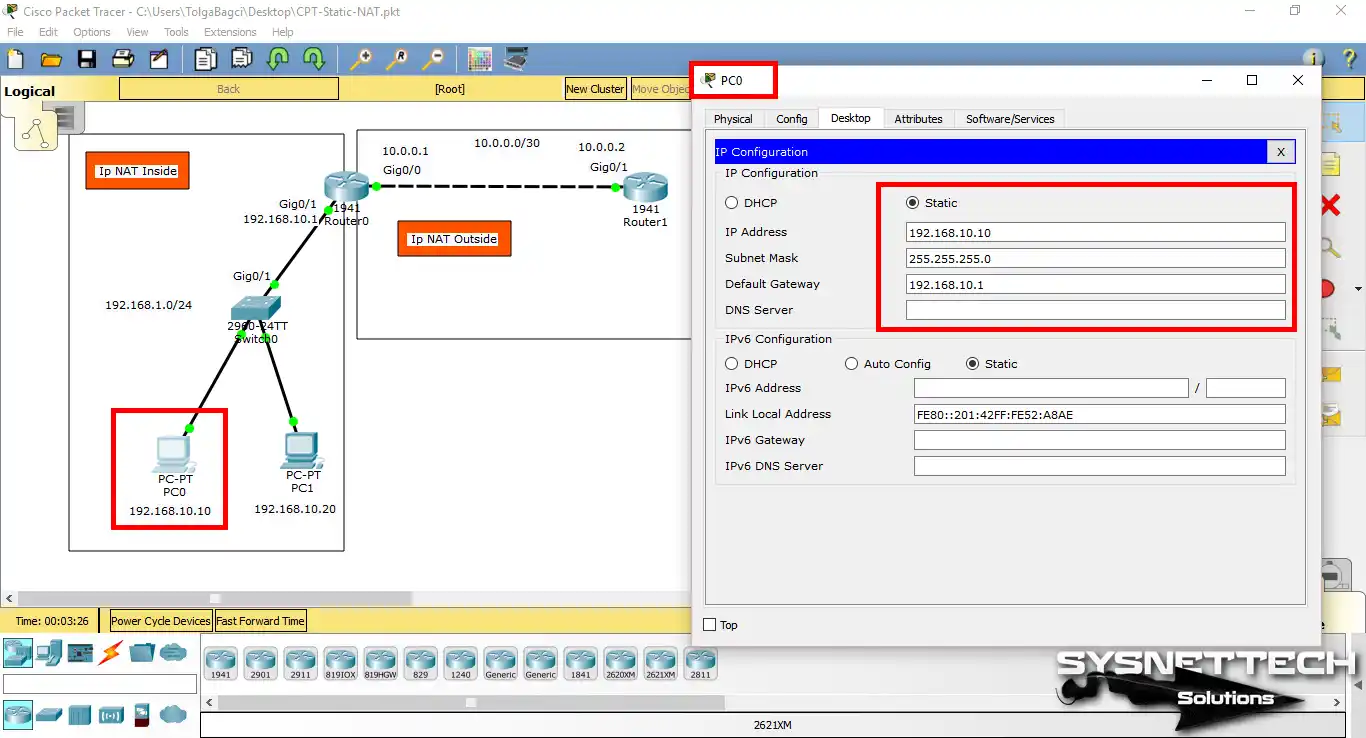This screenshot has width=1366, height=738.
Task: Switch to the Config tab of PC0
Action: click(792, 118)
